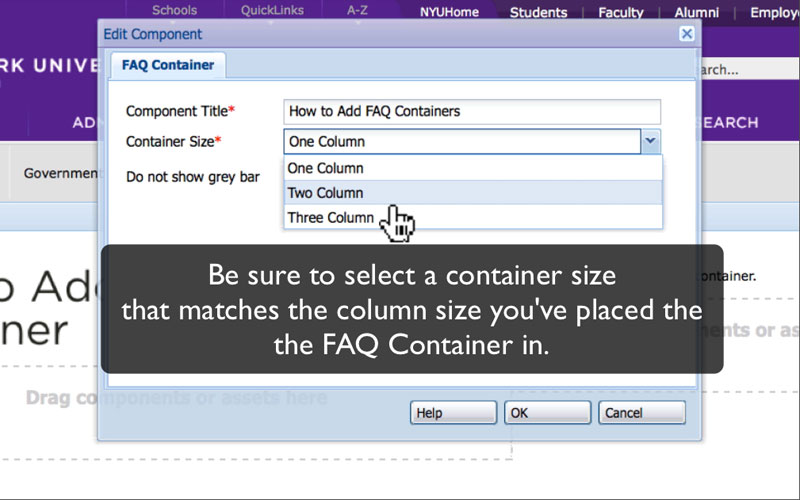Open the Faculty page link
Image resolution: width=800 pixels, height=500 pixels.
(x=620, y=13)
